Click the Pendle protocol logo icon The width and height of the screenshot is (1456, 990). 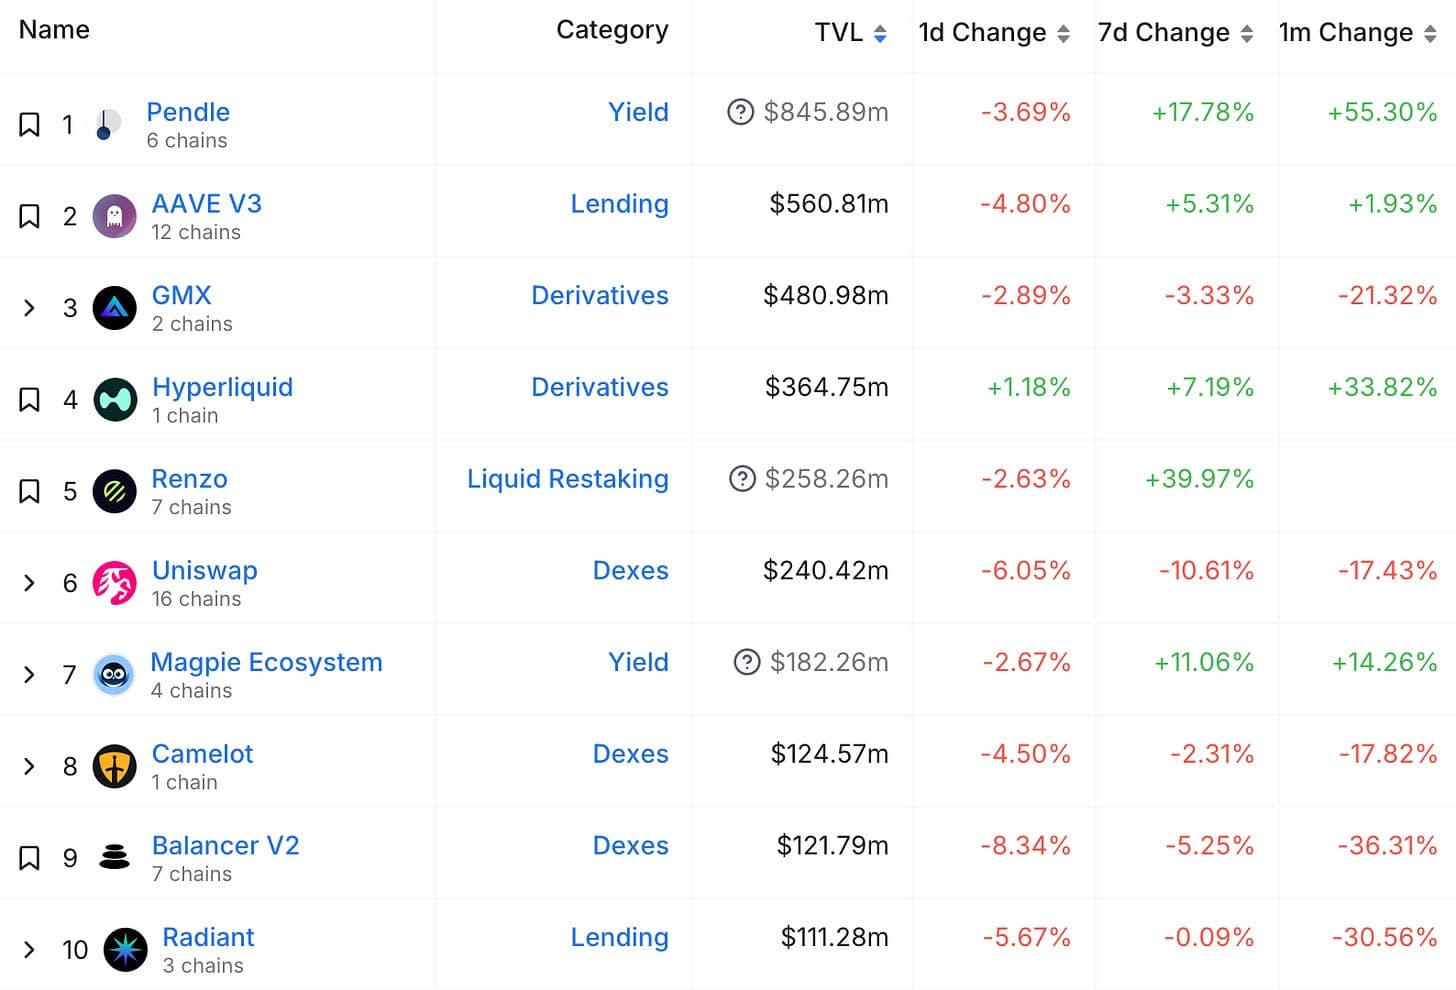pyautogui.click(x=108, y=124)
